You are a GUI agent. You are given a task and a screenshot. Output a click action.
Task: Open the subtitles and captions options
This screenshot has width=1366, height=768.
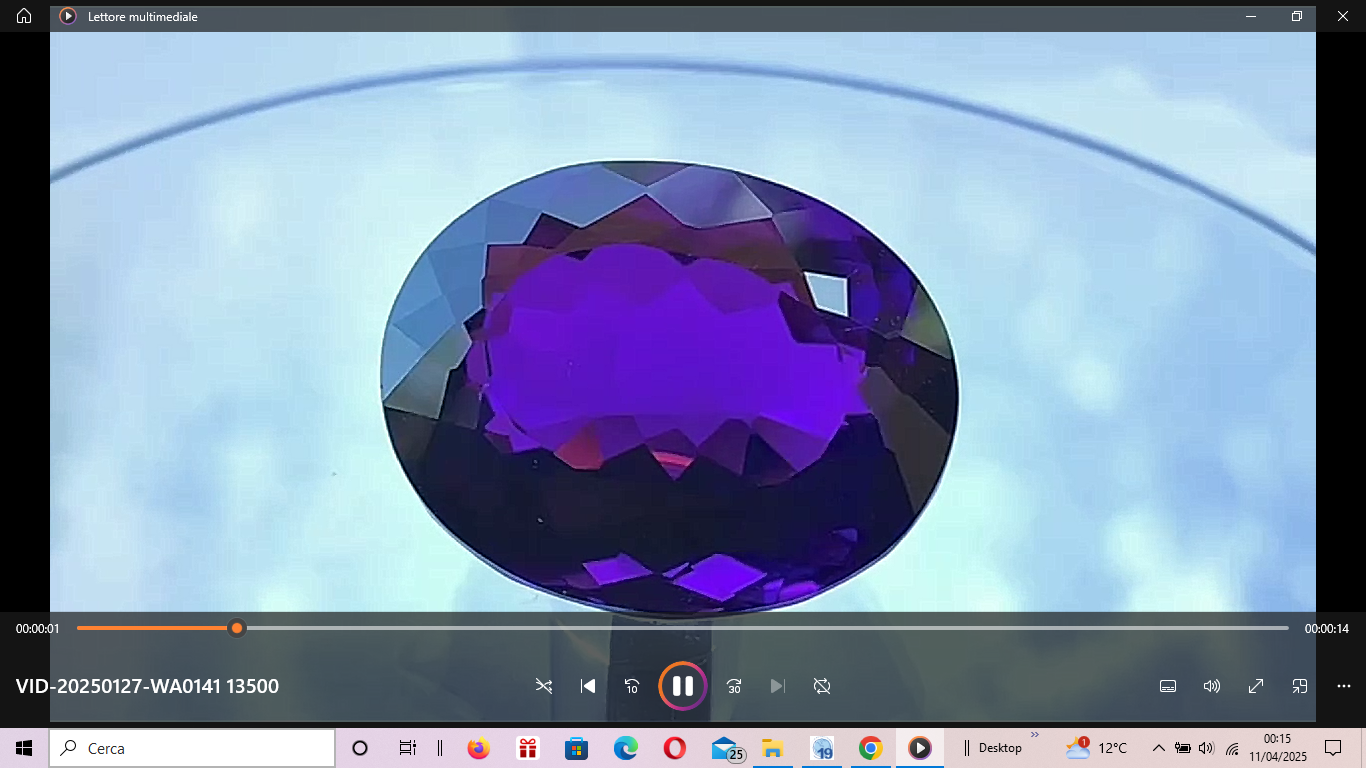[x=1167, y=686]
